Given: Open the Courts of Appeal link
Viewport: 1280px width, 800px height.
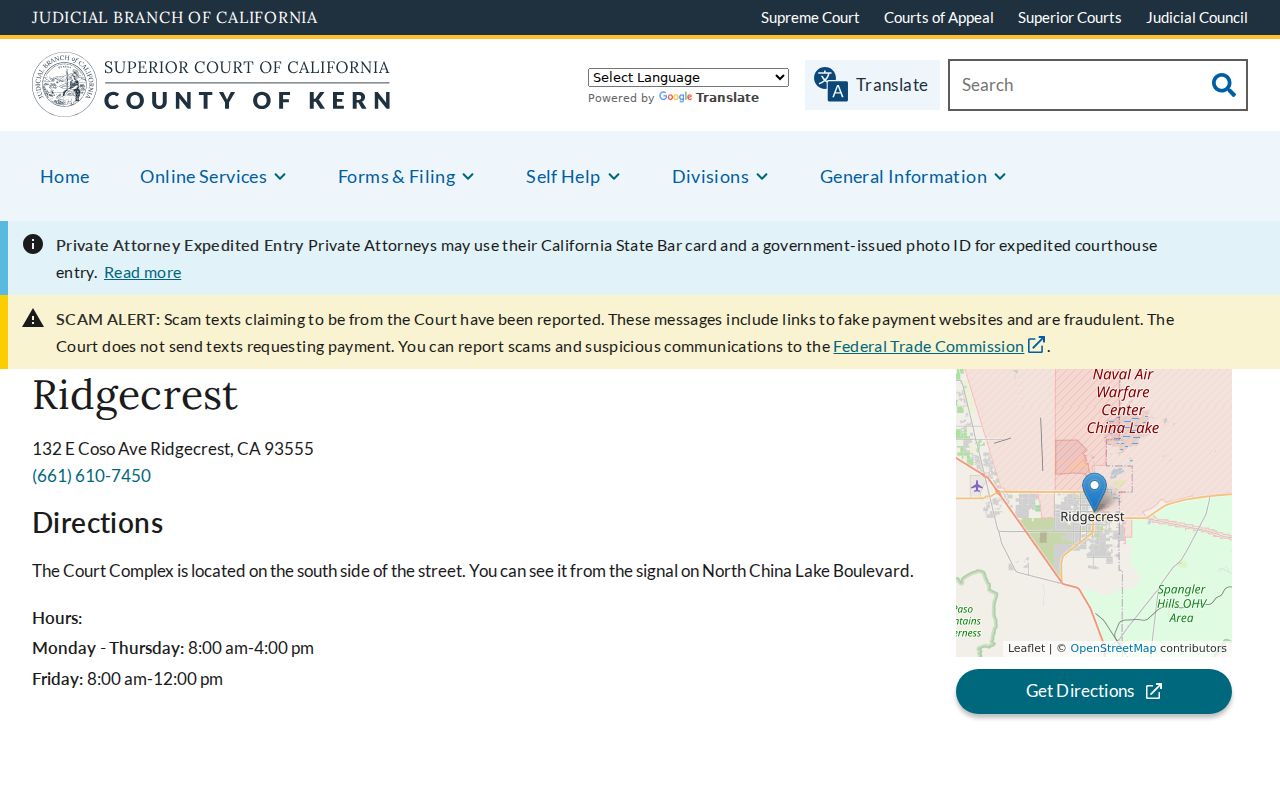Looking at the screenshot, I should tap(939, 17).
